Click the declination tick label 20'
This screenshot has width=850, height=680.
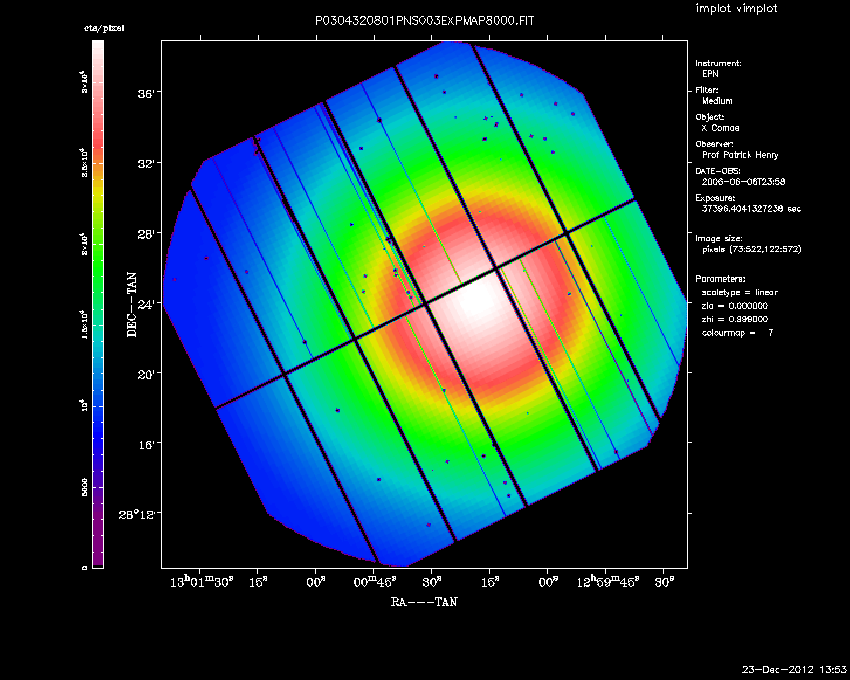pyautogui.click(x=146, y=374)
